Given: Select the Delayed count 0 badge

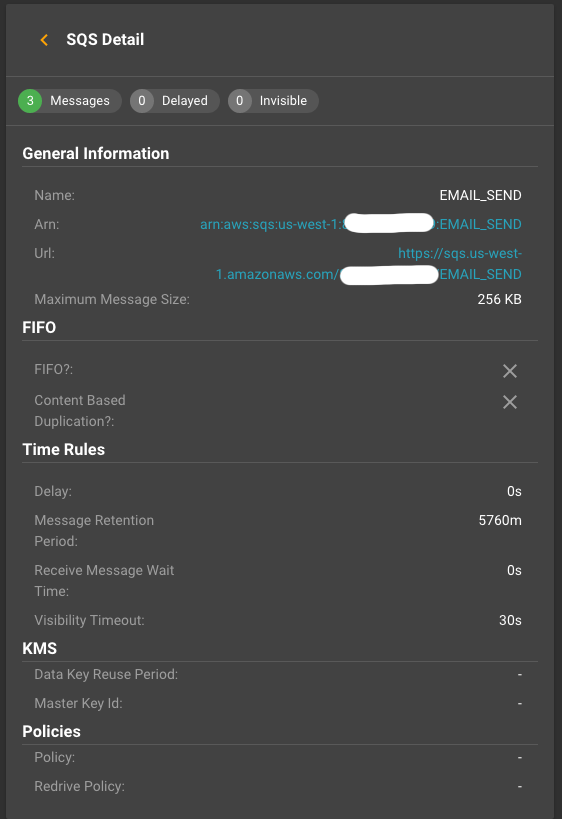Looking at the screenshot, I should pos(142,101).
